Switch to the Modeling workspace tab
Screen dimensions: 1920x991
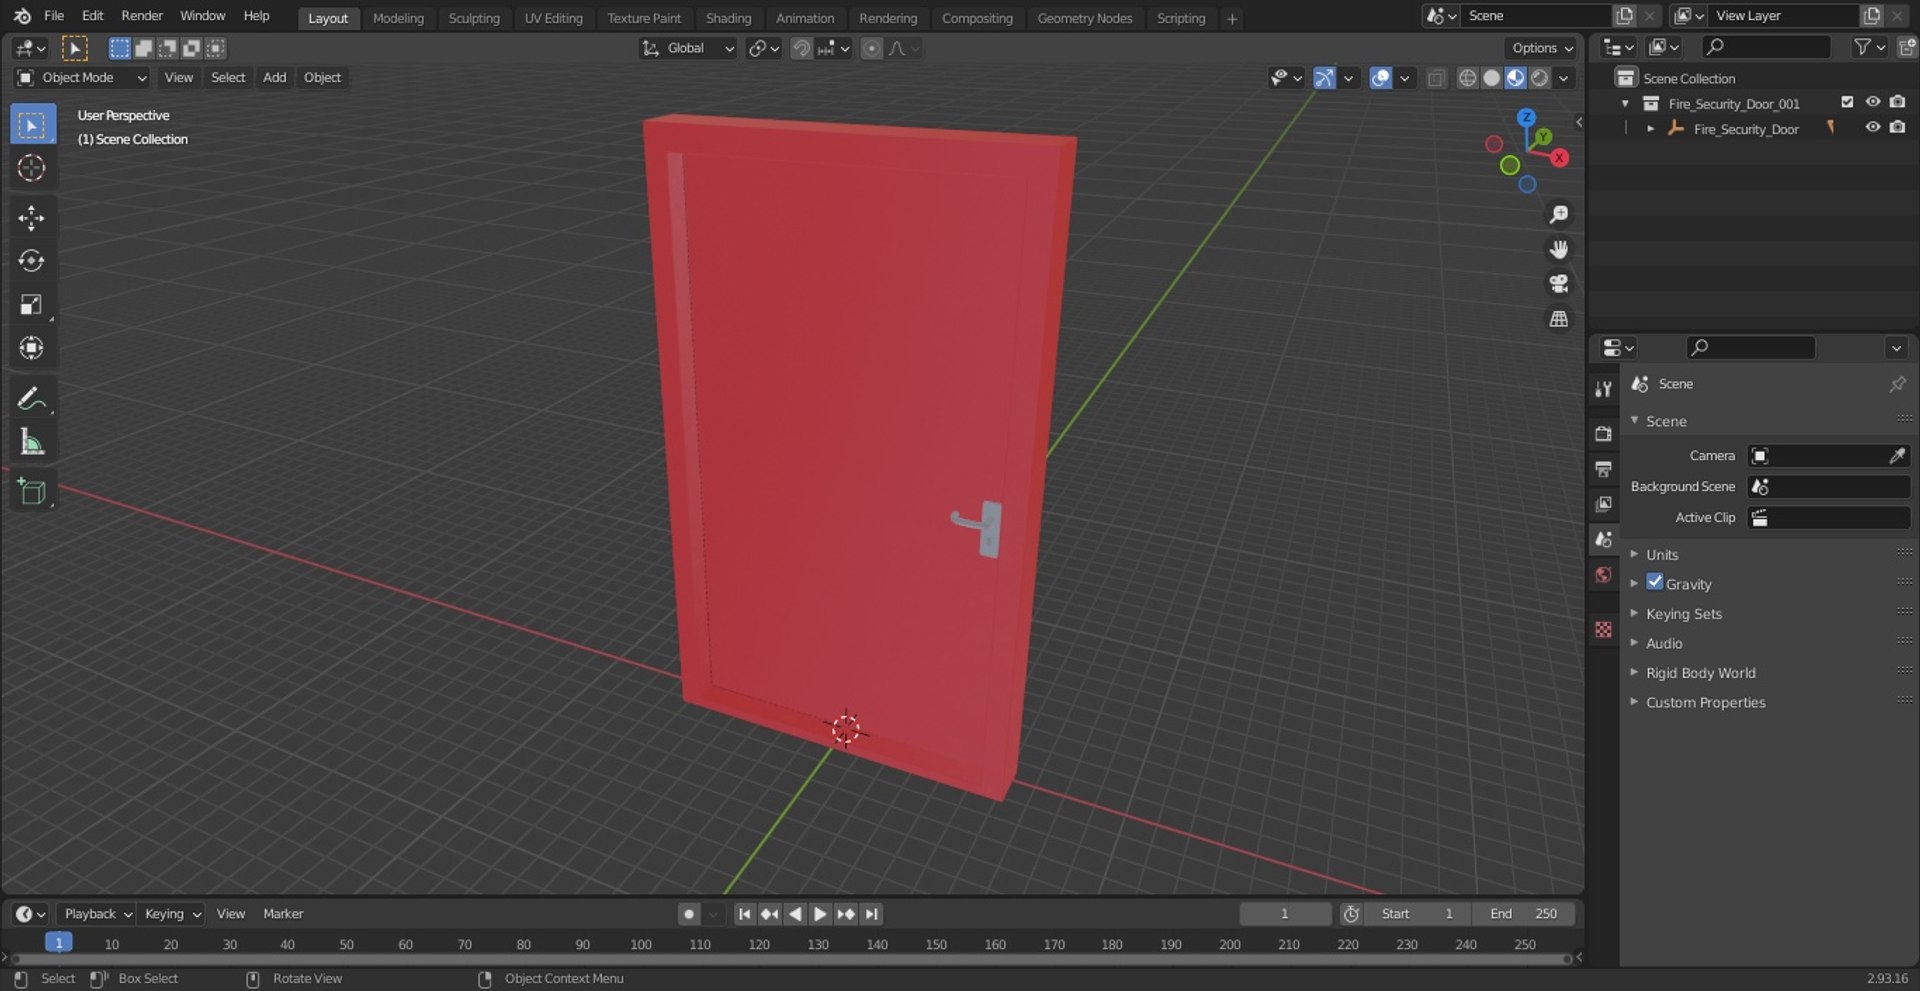[x=398, y=18]
